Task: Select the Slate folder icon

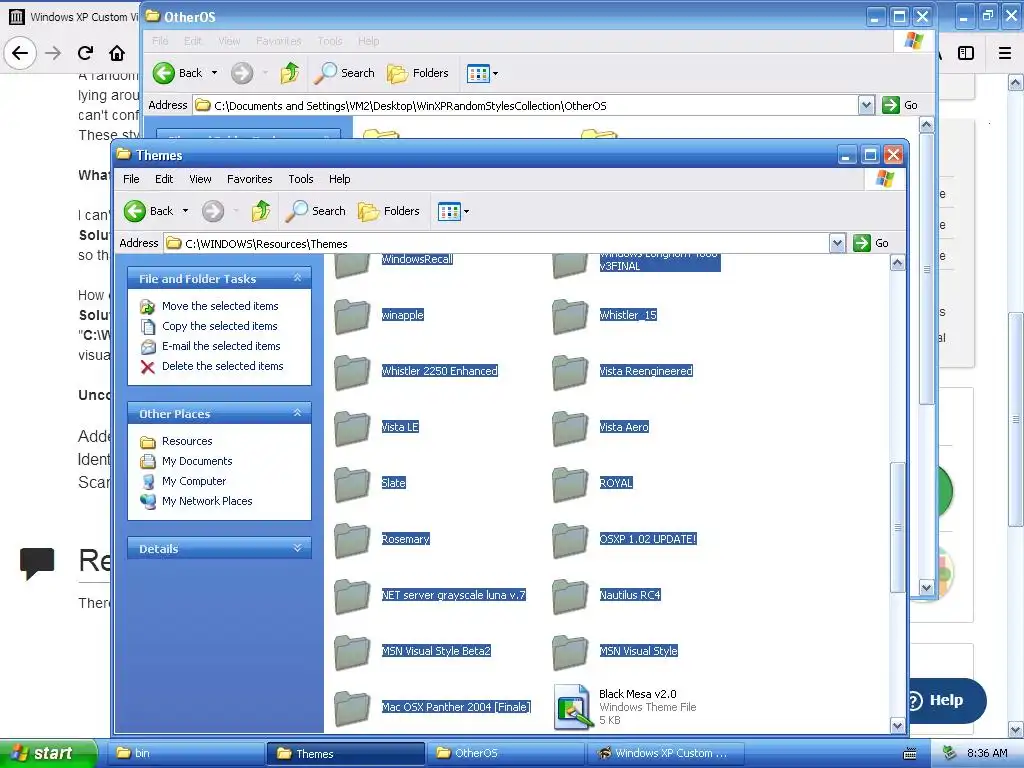Action: [352, 485]
